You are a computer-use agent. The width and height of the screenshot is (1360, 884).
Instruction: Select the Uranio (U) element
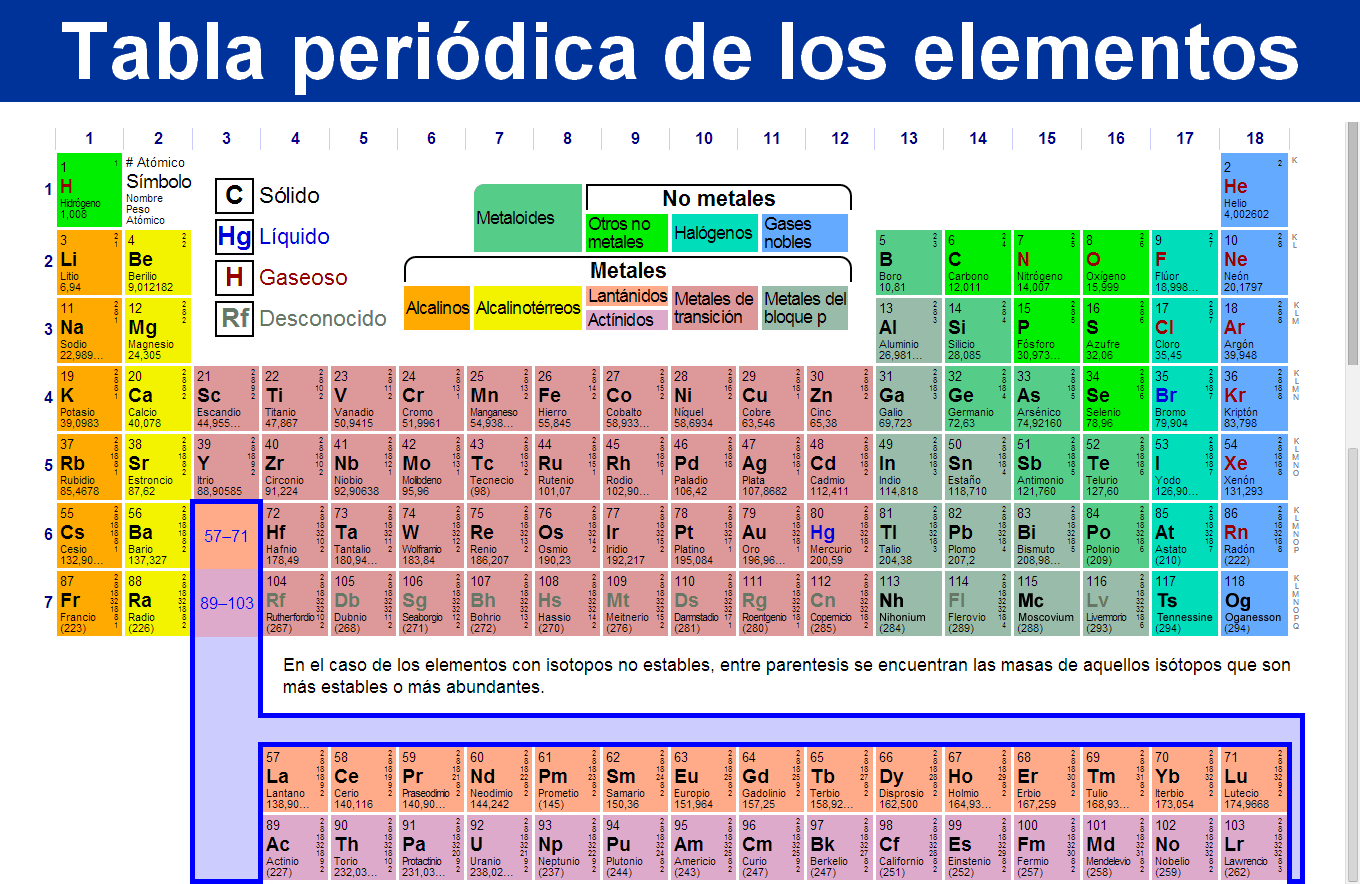[498, 847]
